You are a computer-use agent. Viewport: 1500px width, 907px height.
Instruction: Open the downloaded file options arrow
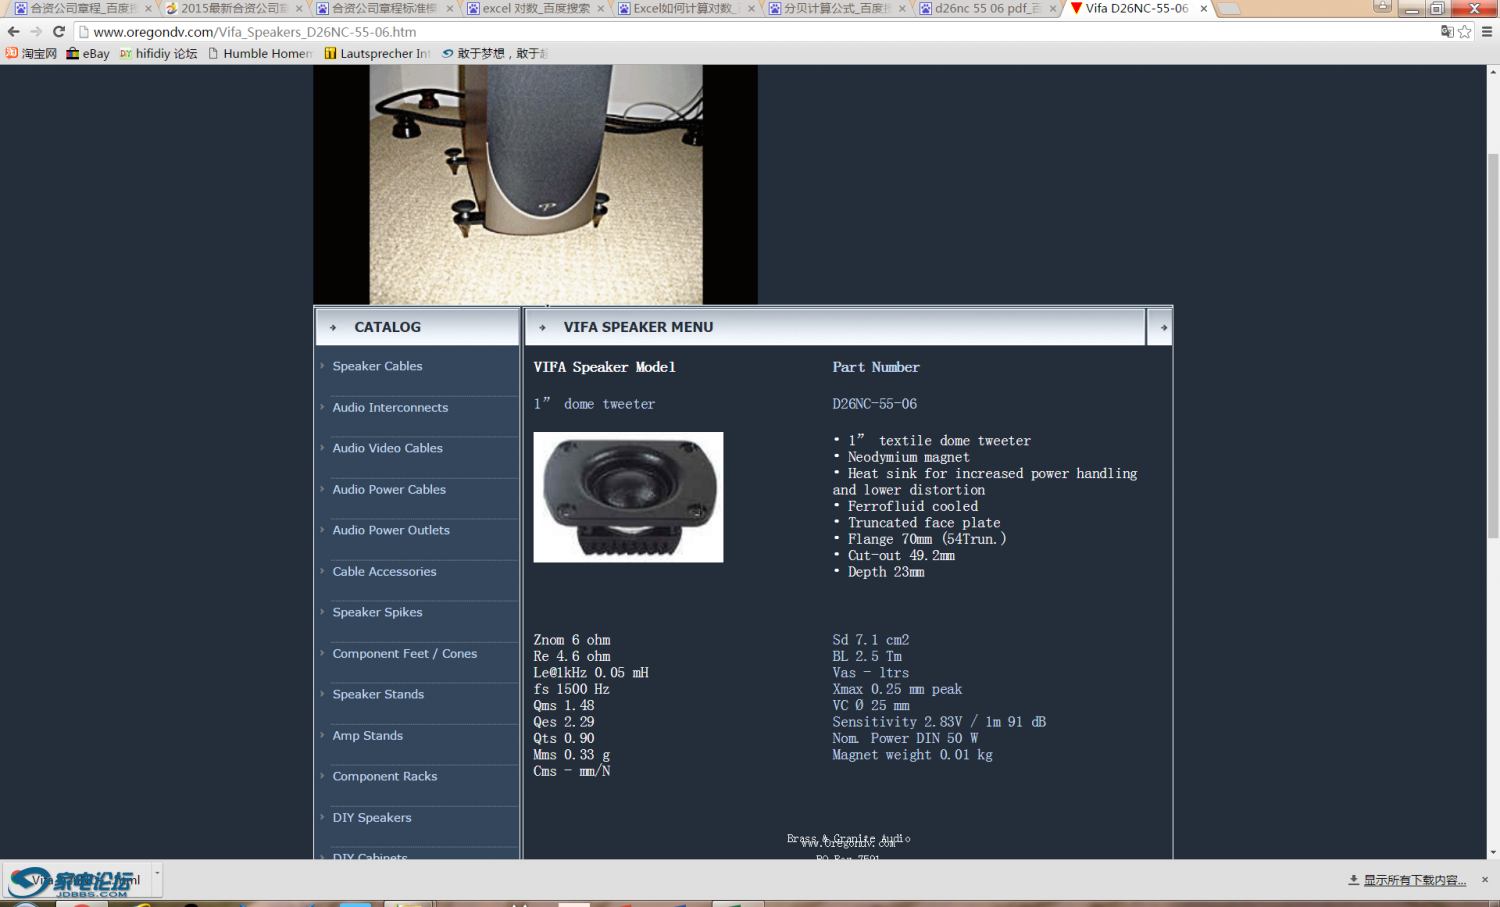tap(157, 874)
